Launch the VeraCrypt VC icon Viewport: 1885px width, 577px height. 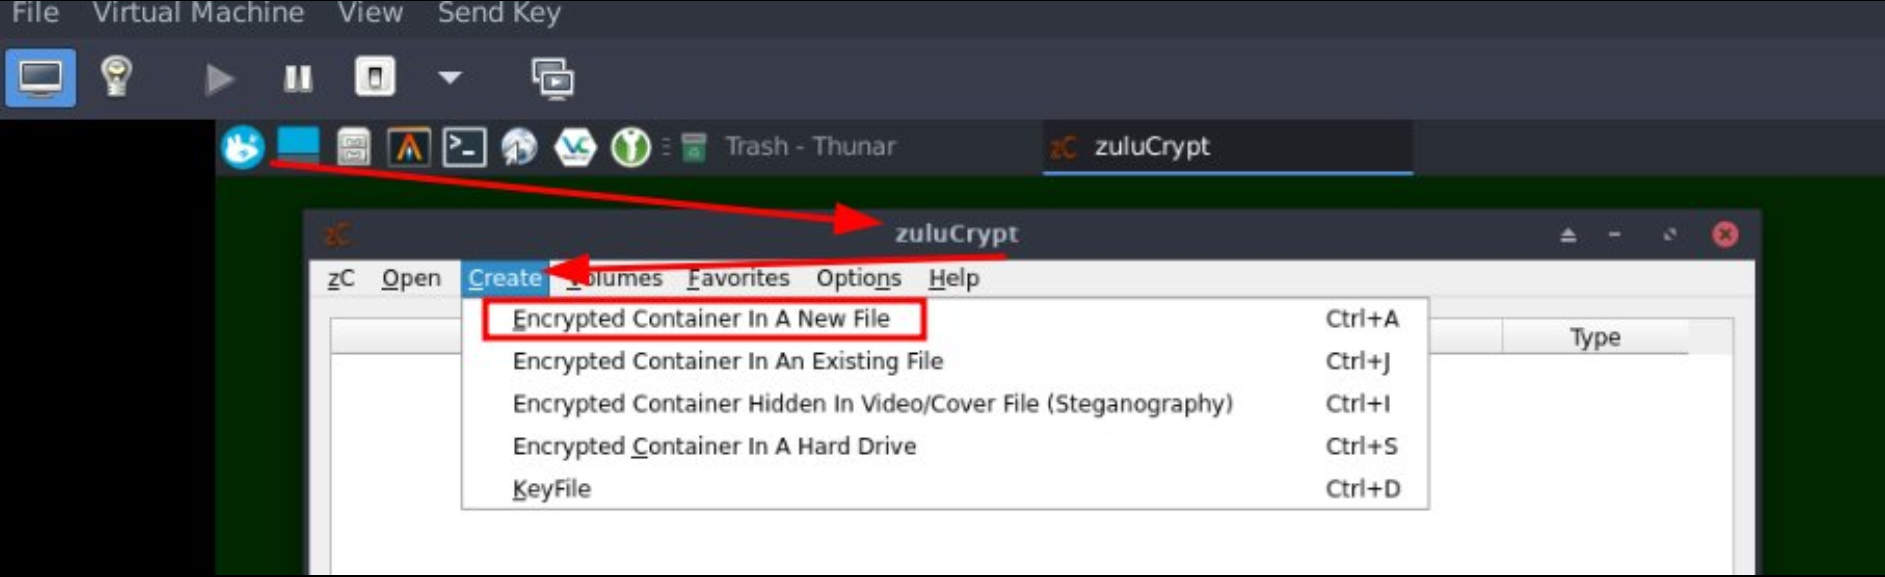pos(575,147)
